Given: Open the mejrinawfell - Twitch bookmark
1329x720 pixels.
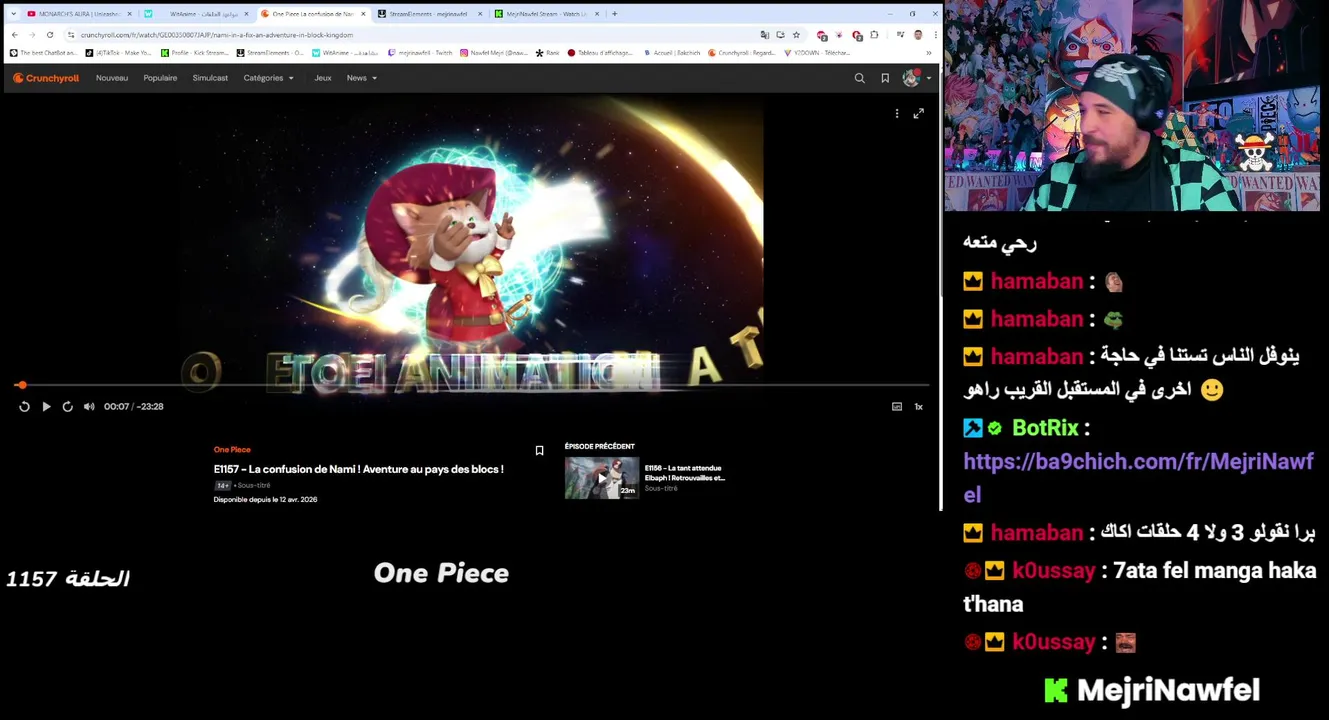Looking at the screenshot, I should [x=420, y=53].
